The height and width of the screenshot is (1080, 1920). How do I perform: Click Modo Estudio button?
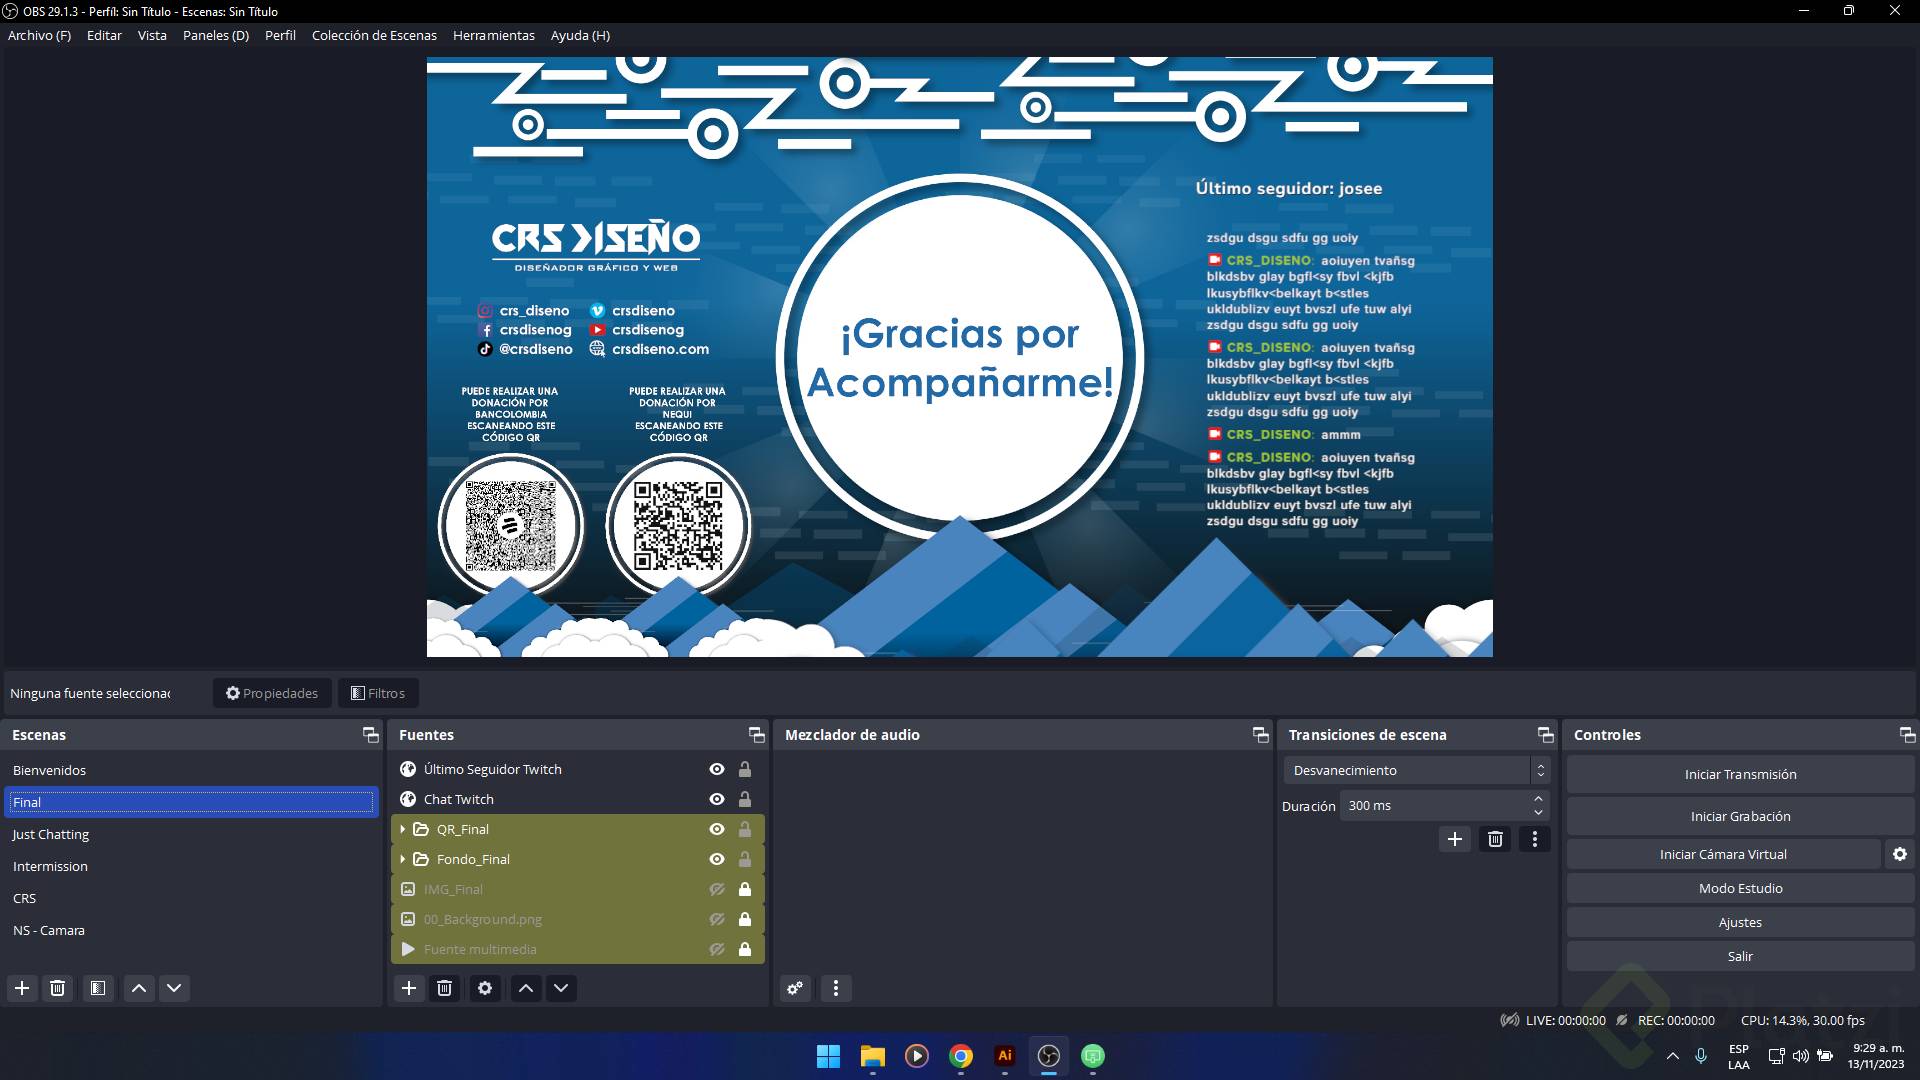[1740, 888]
